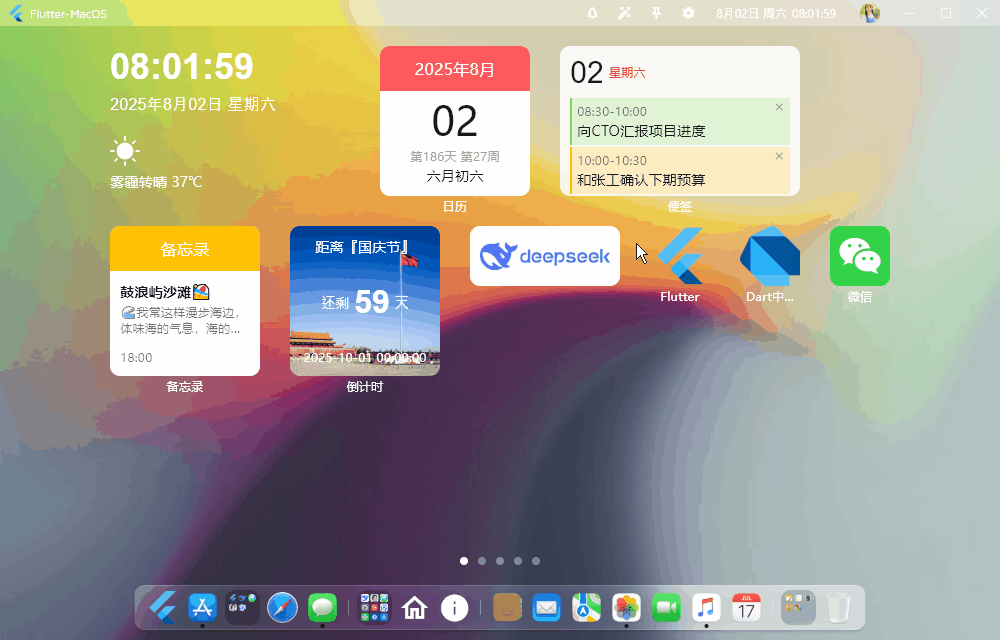Open the Flutter desktop shortcut
Viewport: 1000px width, 640px height.
[680, 257]
